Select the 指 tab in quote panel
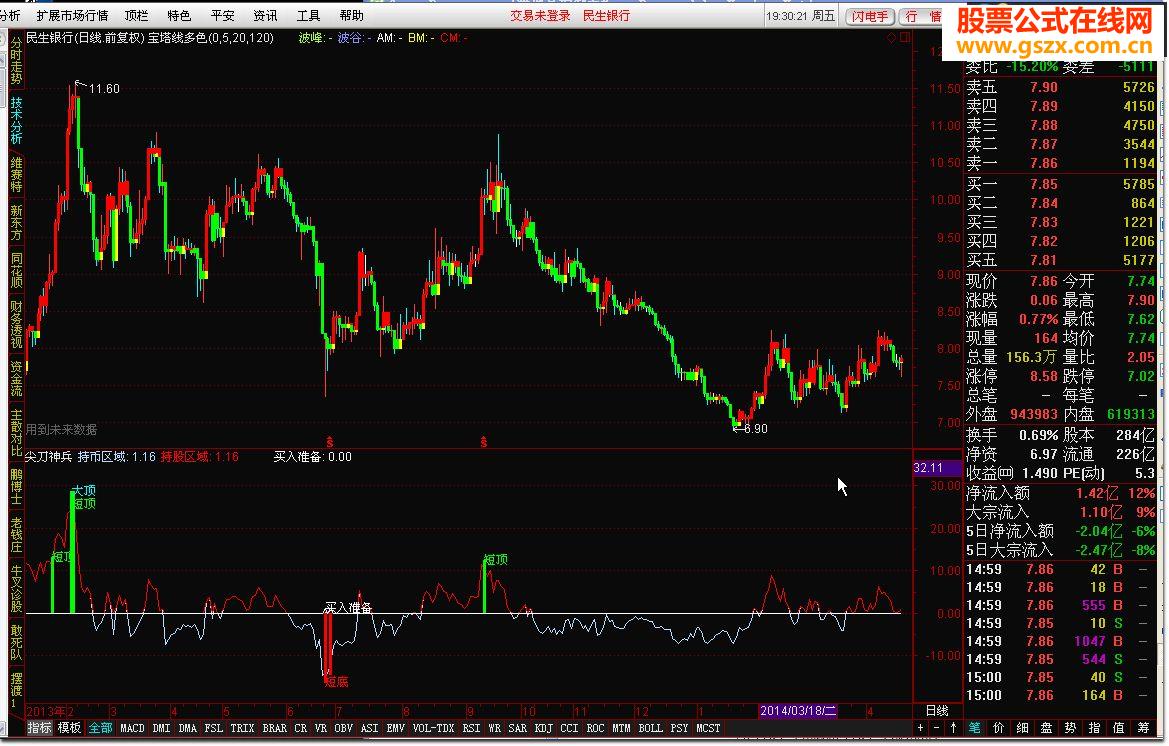The height and width of the screenshot is (746, 1169). click(x=1094, y=727)
